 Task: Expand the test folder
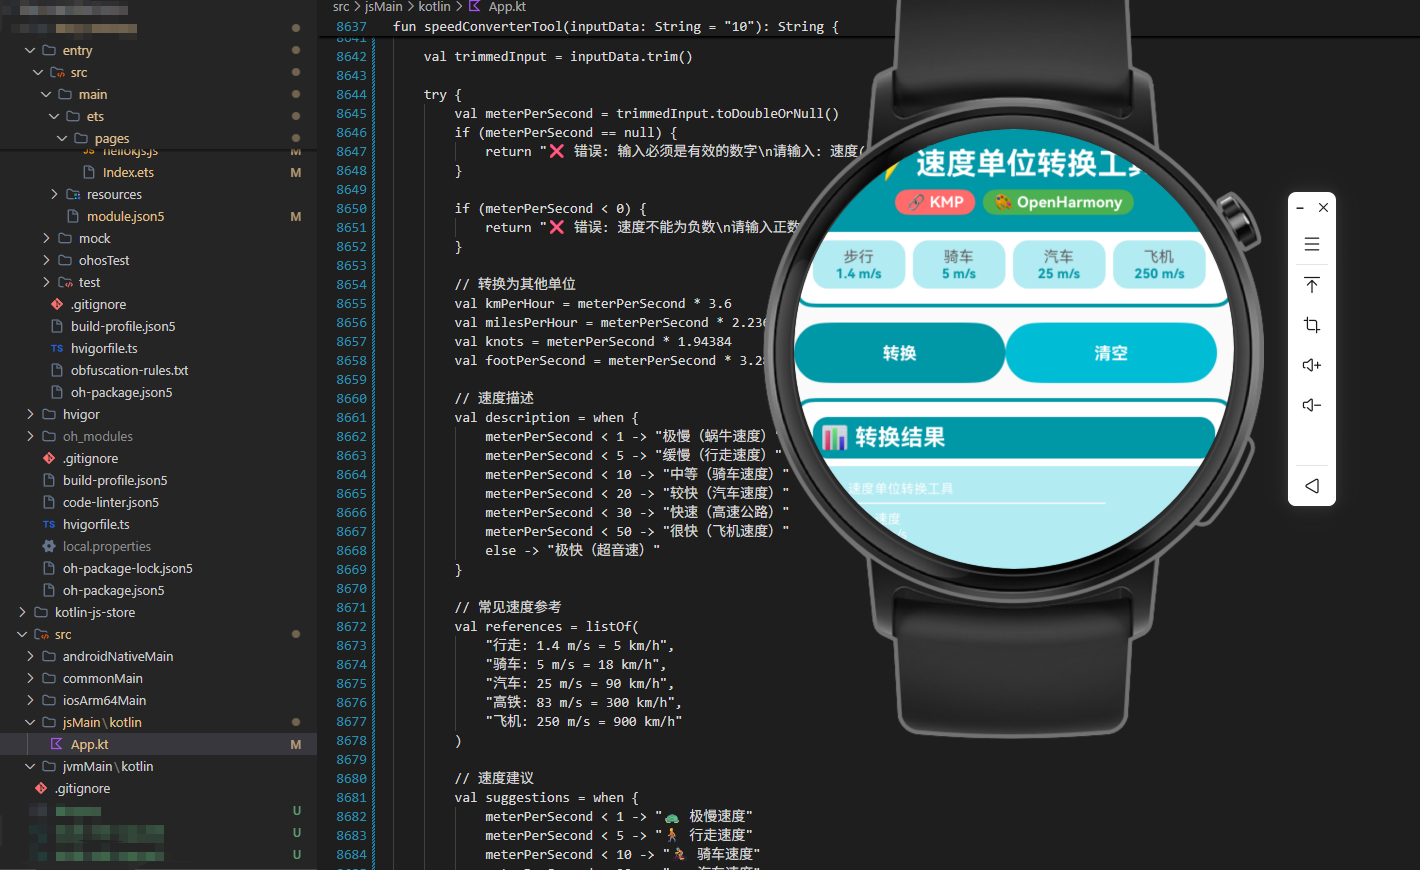pos(45,282)
